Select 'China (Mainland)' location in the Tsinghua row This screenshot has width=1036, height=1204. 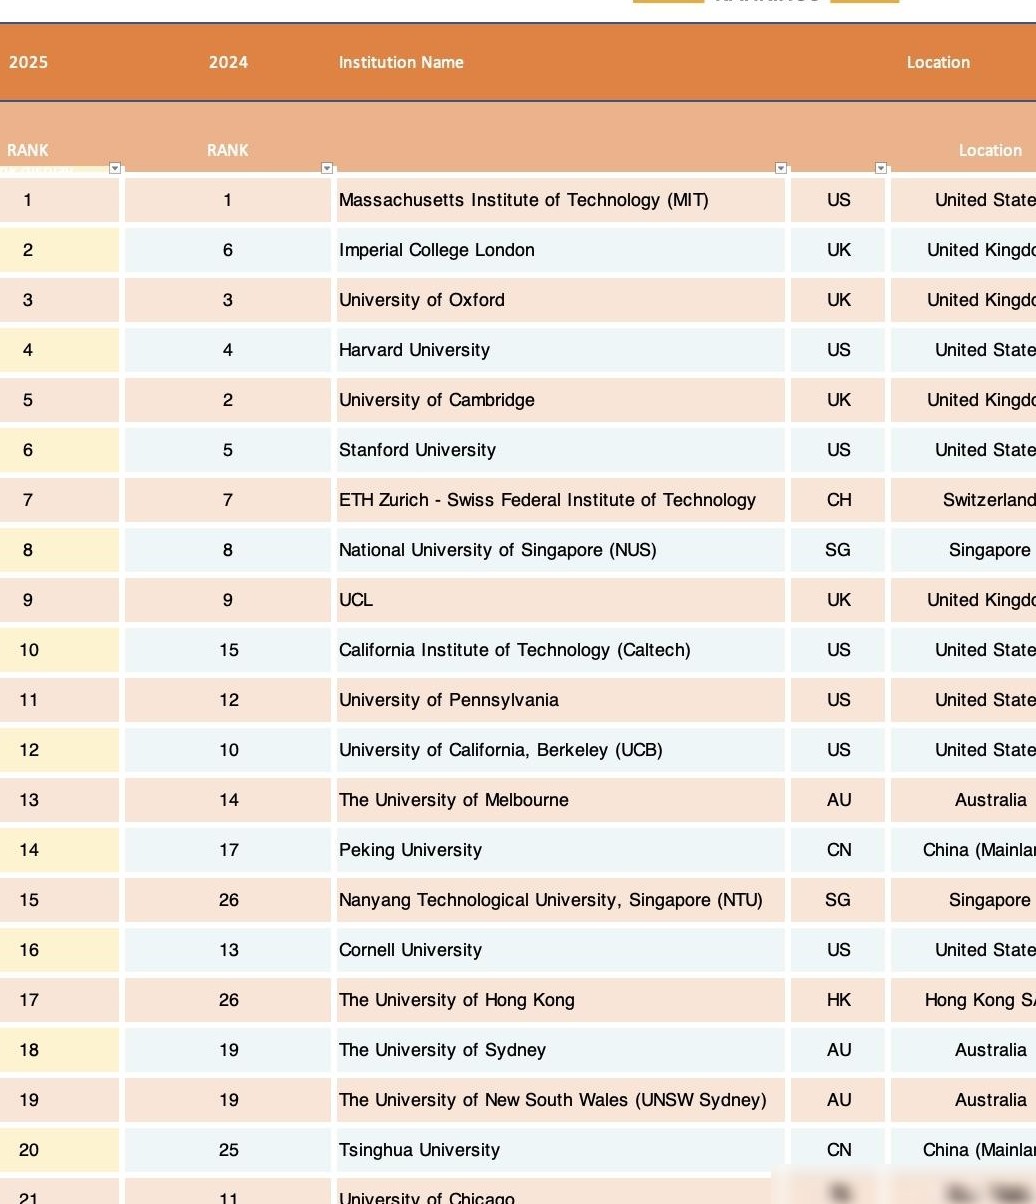tap(964, 1150)
